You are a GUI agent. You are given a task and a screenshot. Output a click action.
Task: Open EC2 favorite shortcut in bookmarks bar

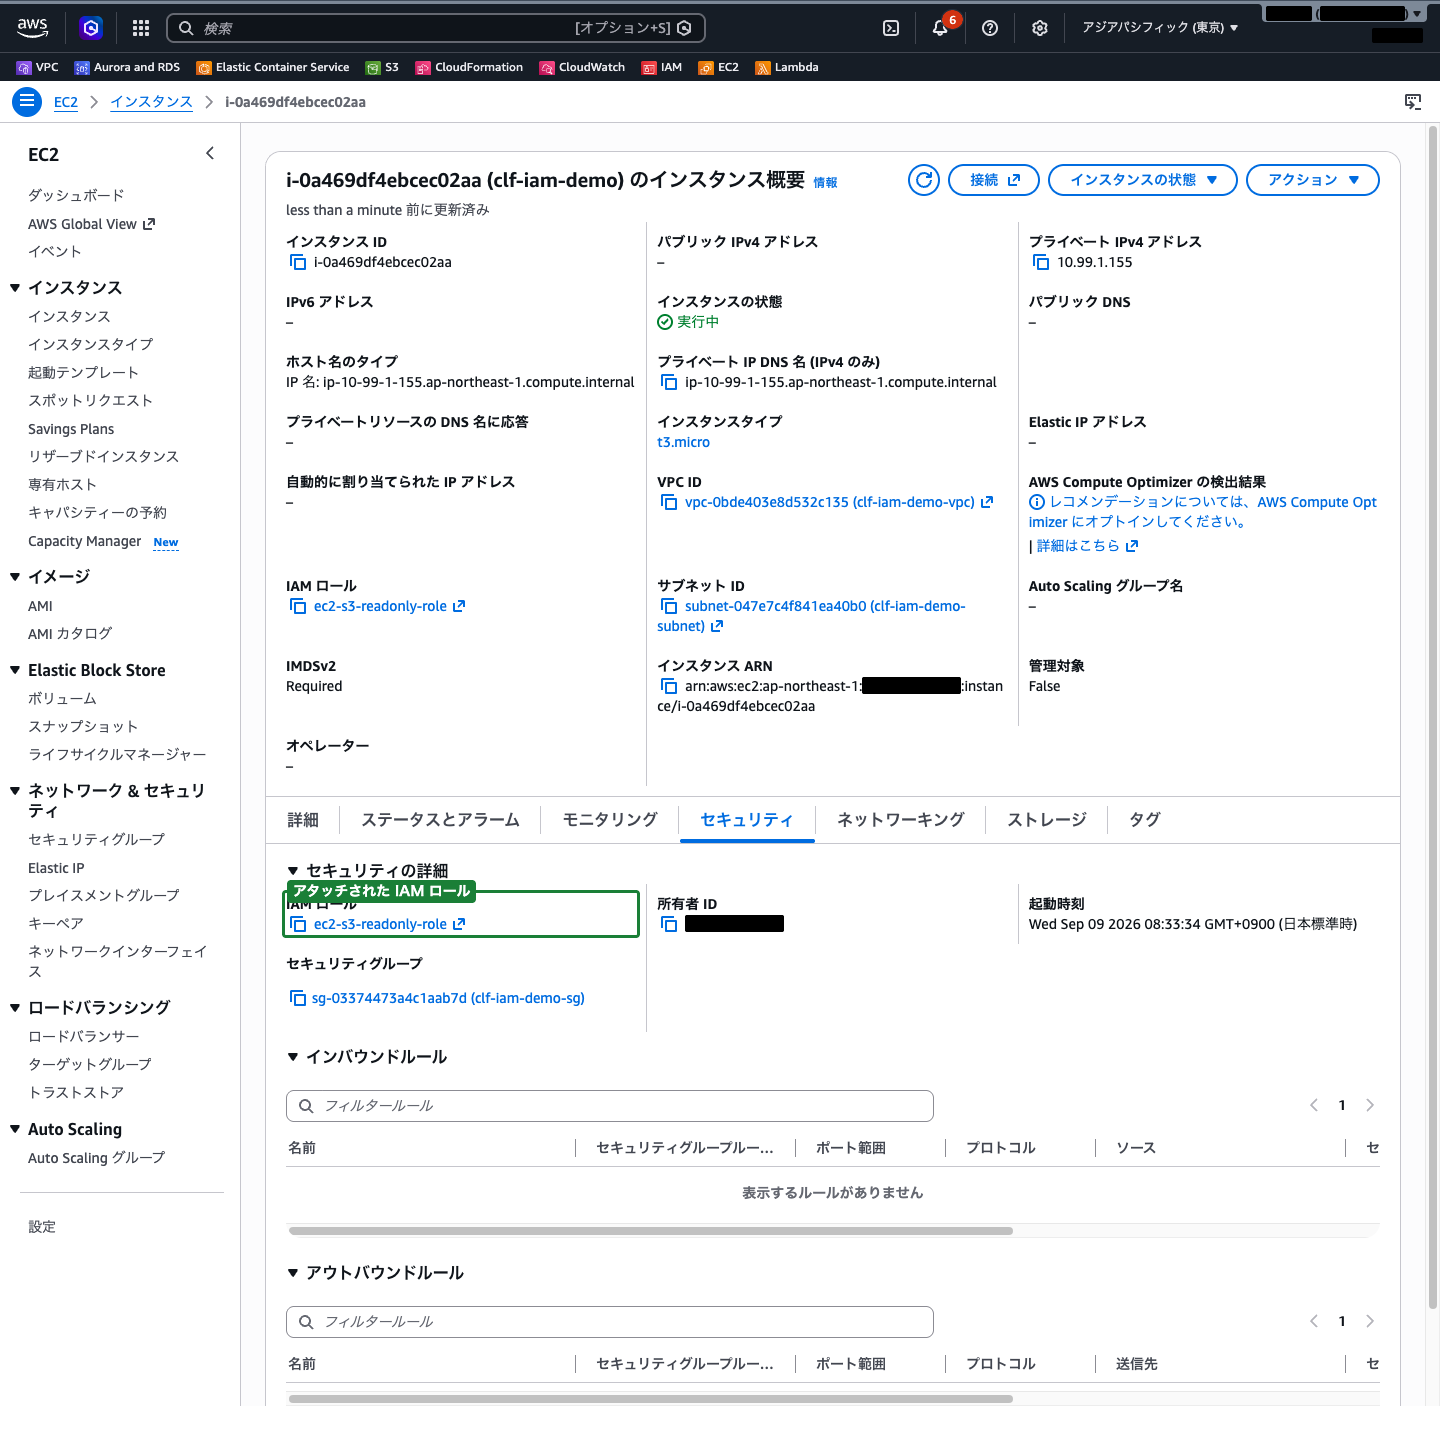pyautogui.click(x=719, y=67)
